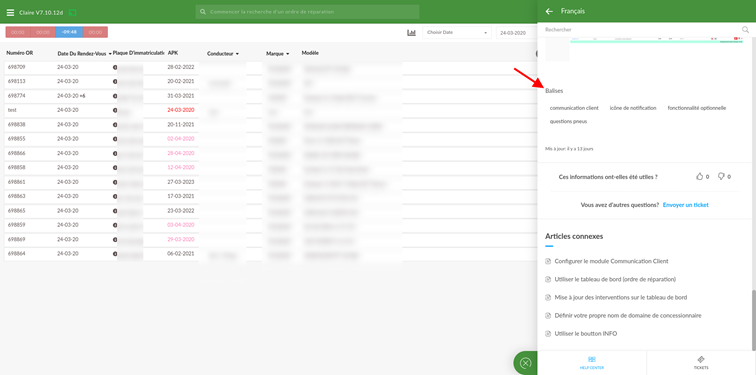Expand the Marque column filter

[x=287, y=54]
